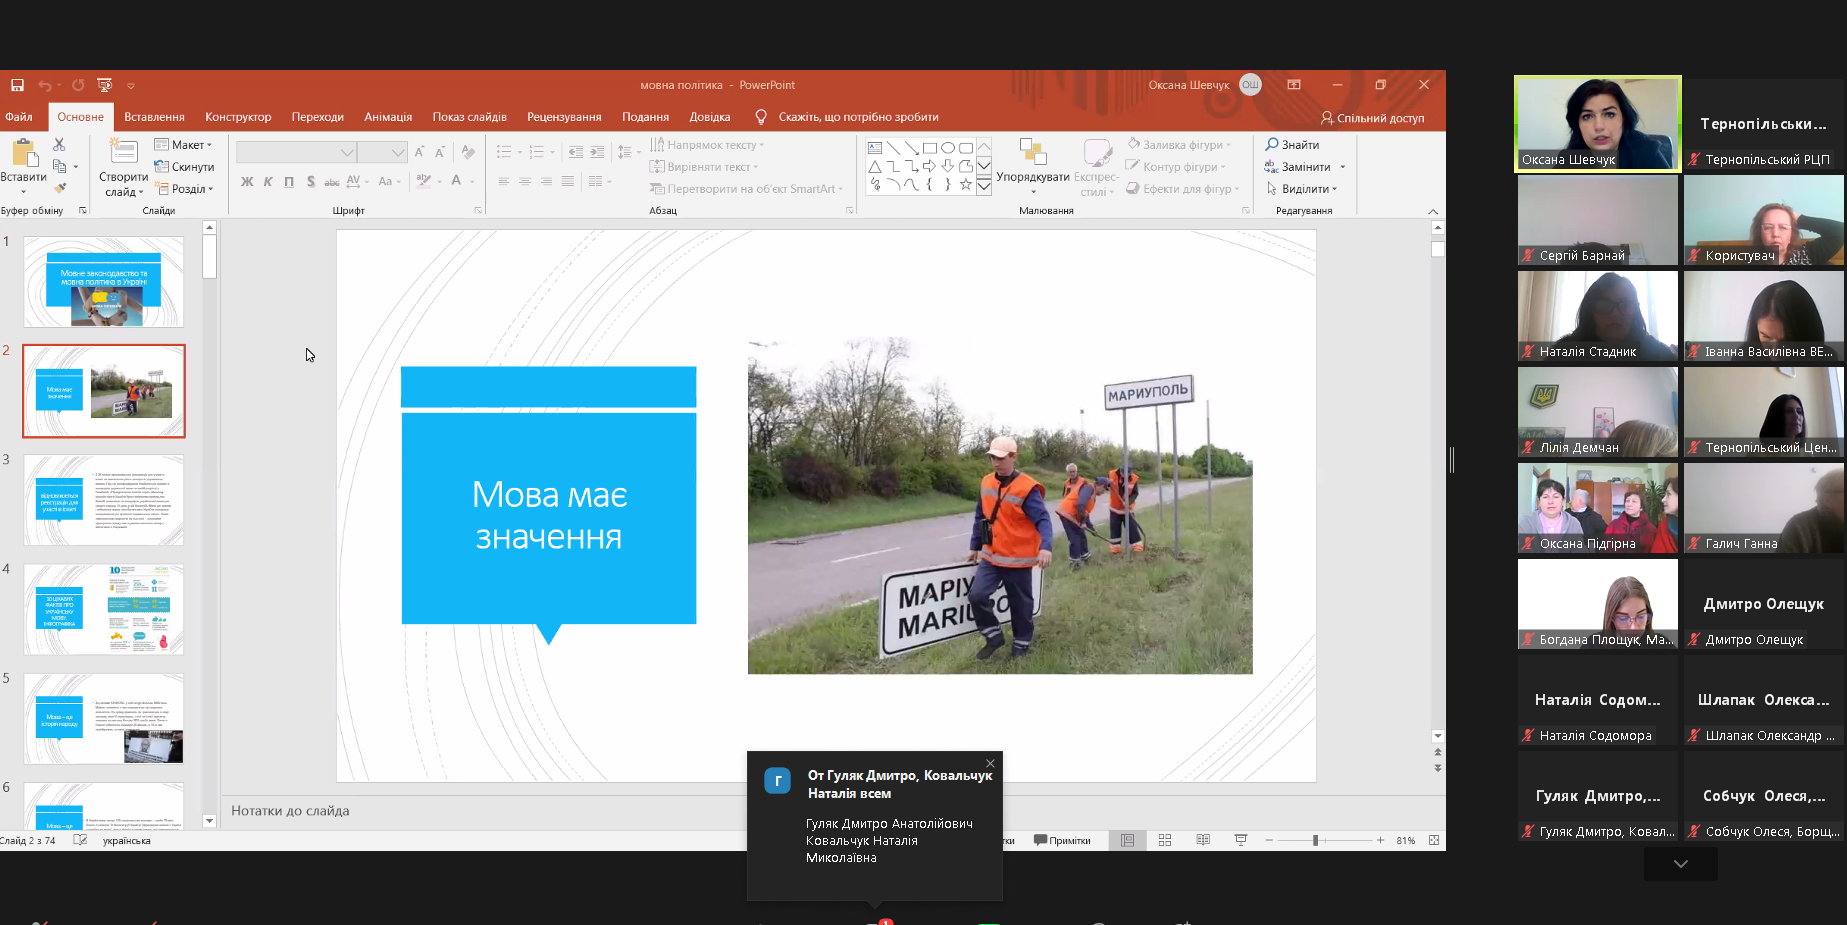Switch to reading view in status bar

tap(1203, 841)
